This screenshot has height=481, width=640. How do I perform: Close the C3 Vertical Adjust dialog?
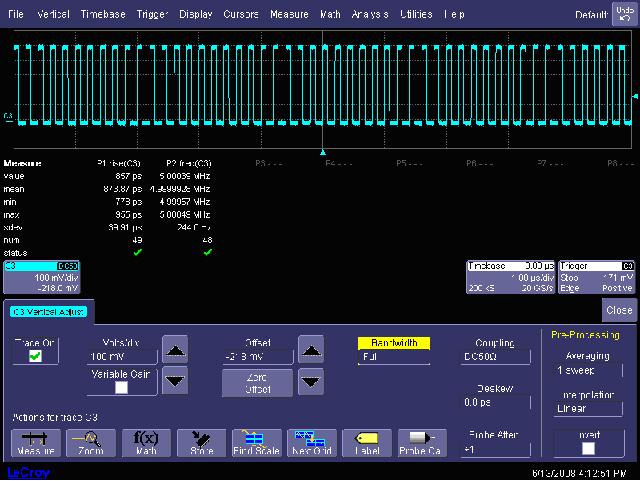tap(619, 310)
